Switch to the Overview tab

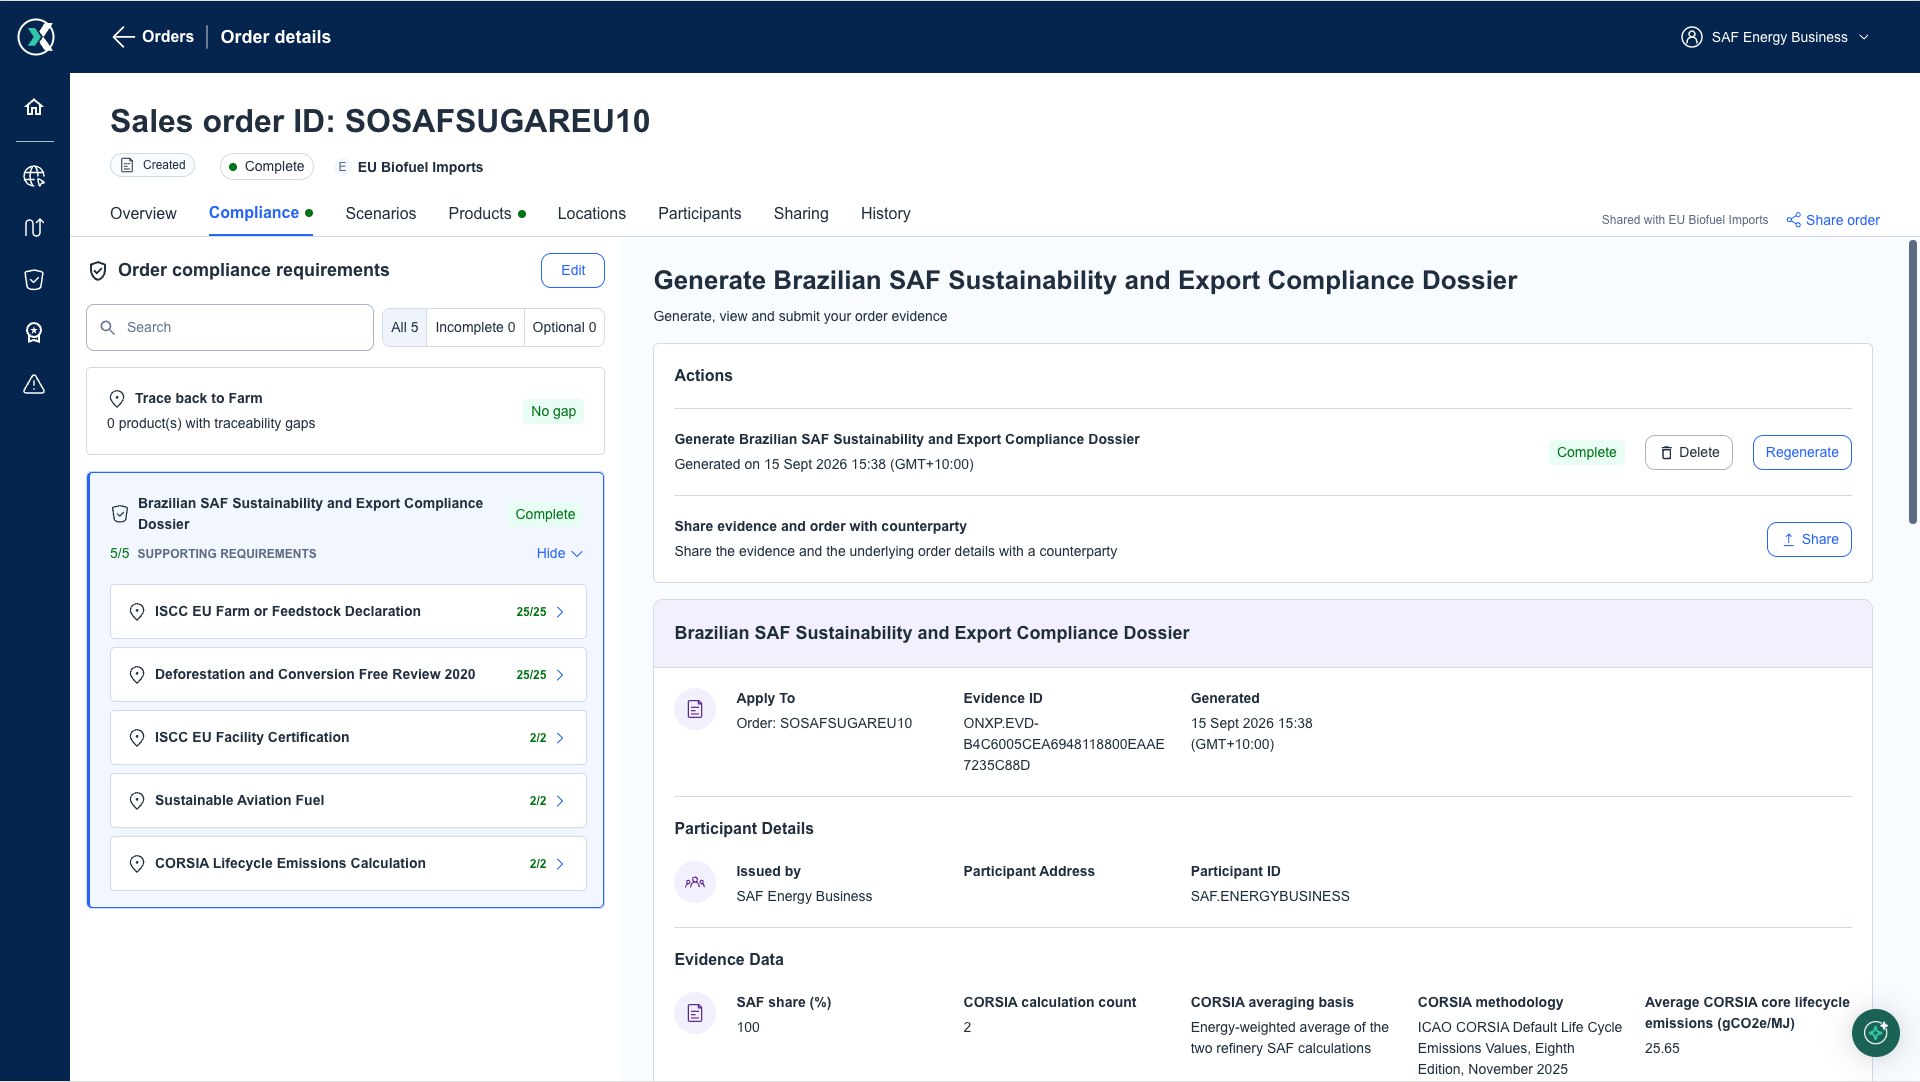click(143, 213)
